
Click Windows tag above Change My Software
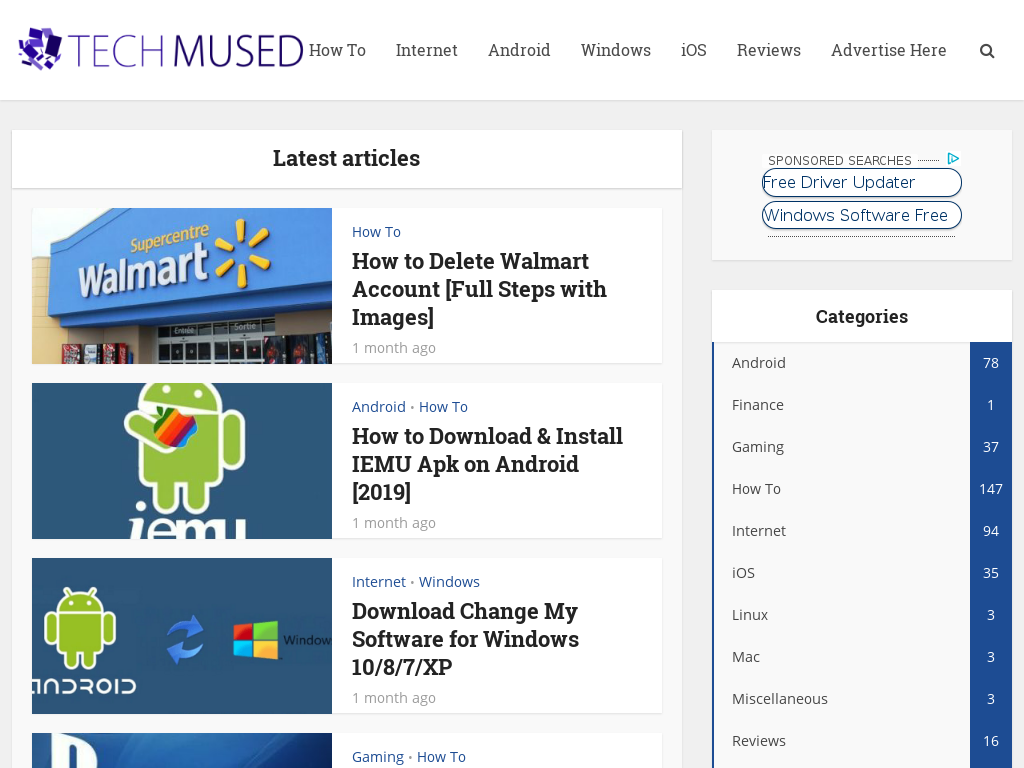449,582
